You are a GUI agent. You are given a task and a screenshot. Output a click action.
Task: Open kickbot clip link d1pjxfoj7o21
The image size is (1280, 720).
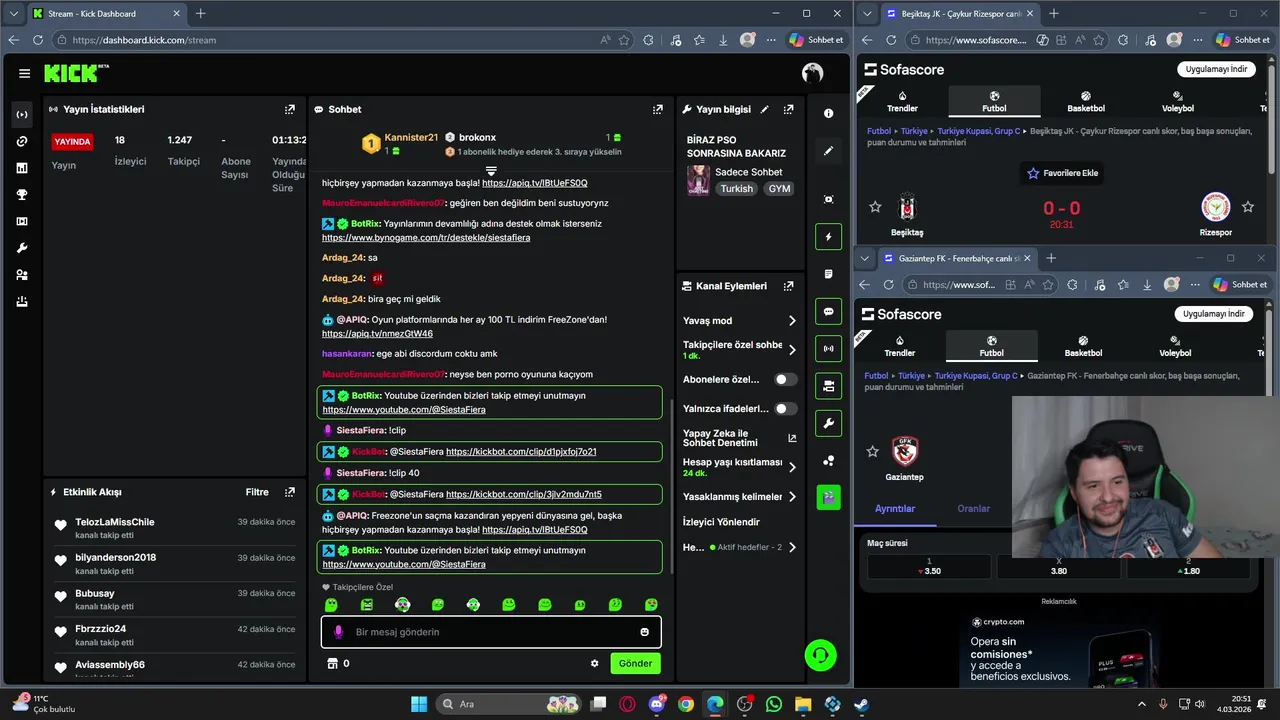[x=521, y=452]
